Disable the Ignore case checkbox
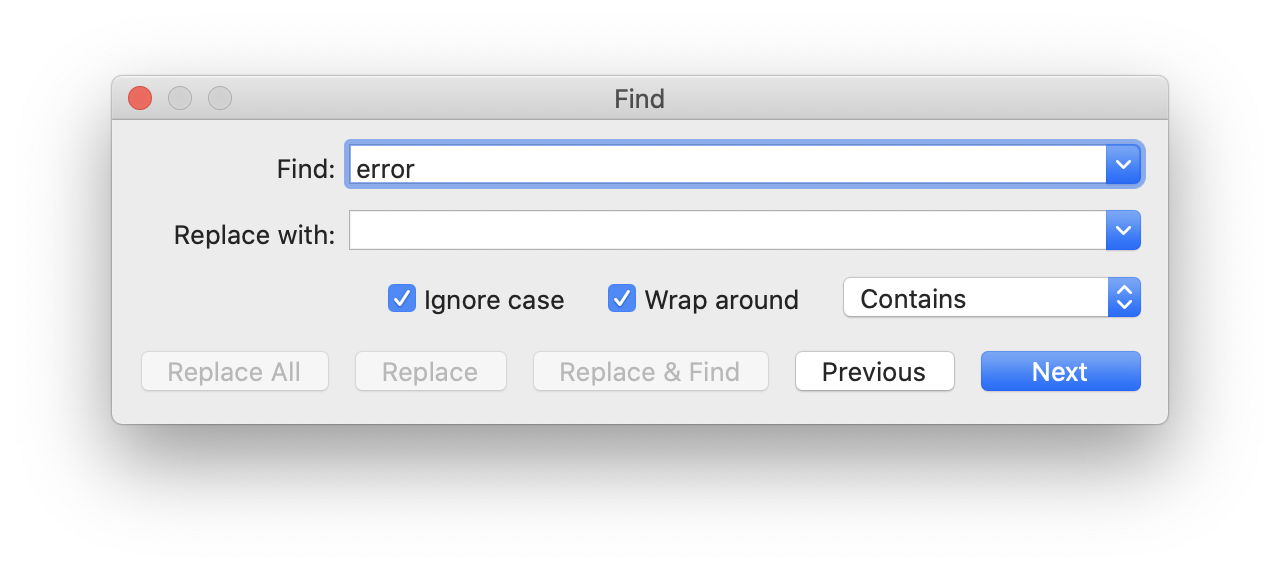 coord(401,299)
